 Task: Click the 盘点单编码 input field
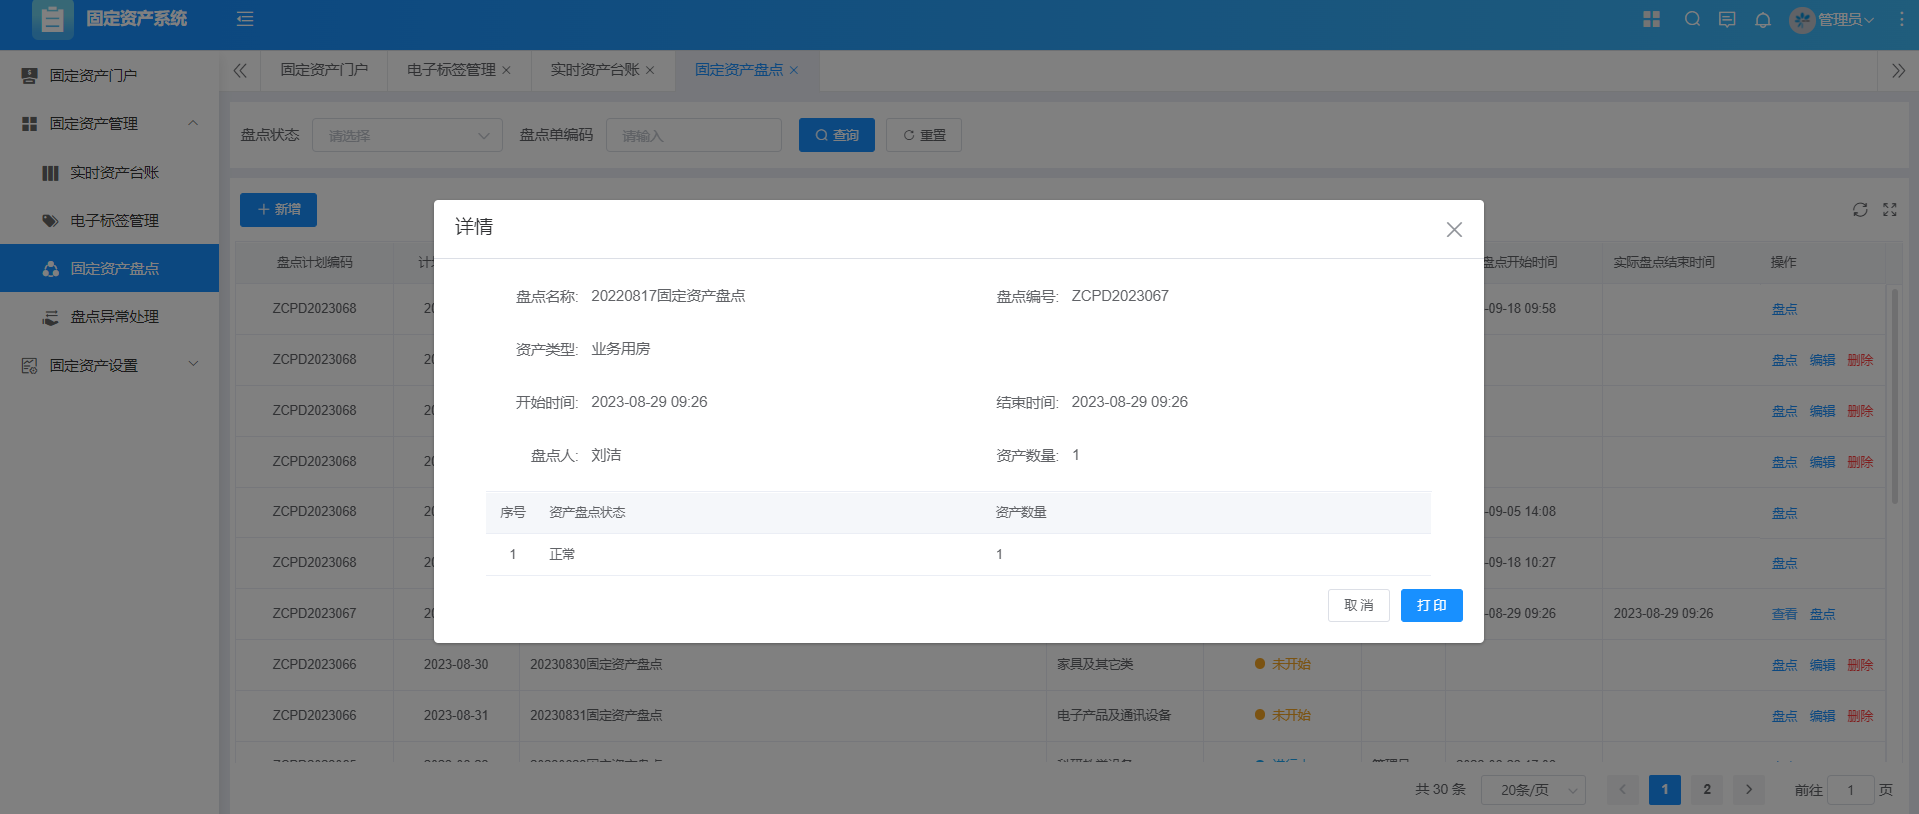pyautogui.click(x=693, y=135)
